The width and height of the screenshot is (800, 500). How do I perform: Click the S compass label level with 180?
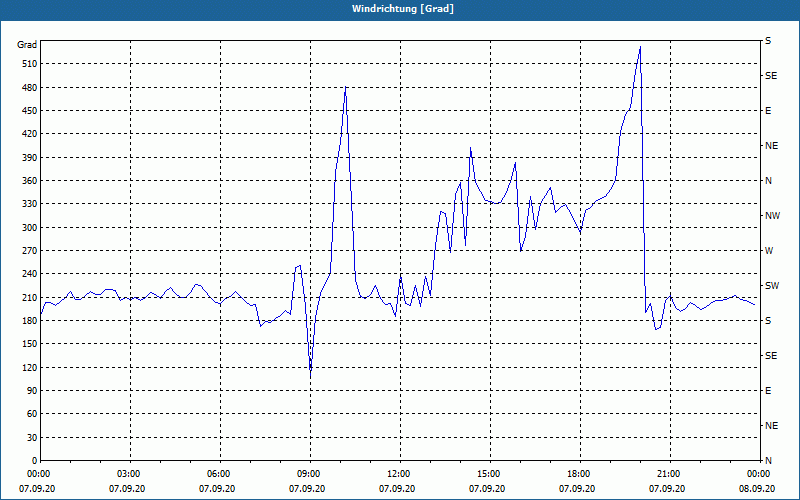coord(768,321)
